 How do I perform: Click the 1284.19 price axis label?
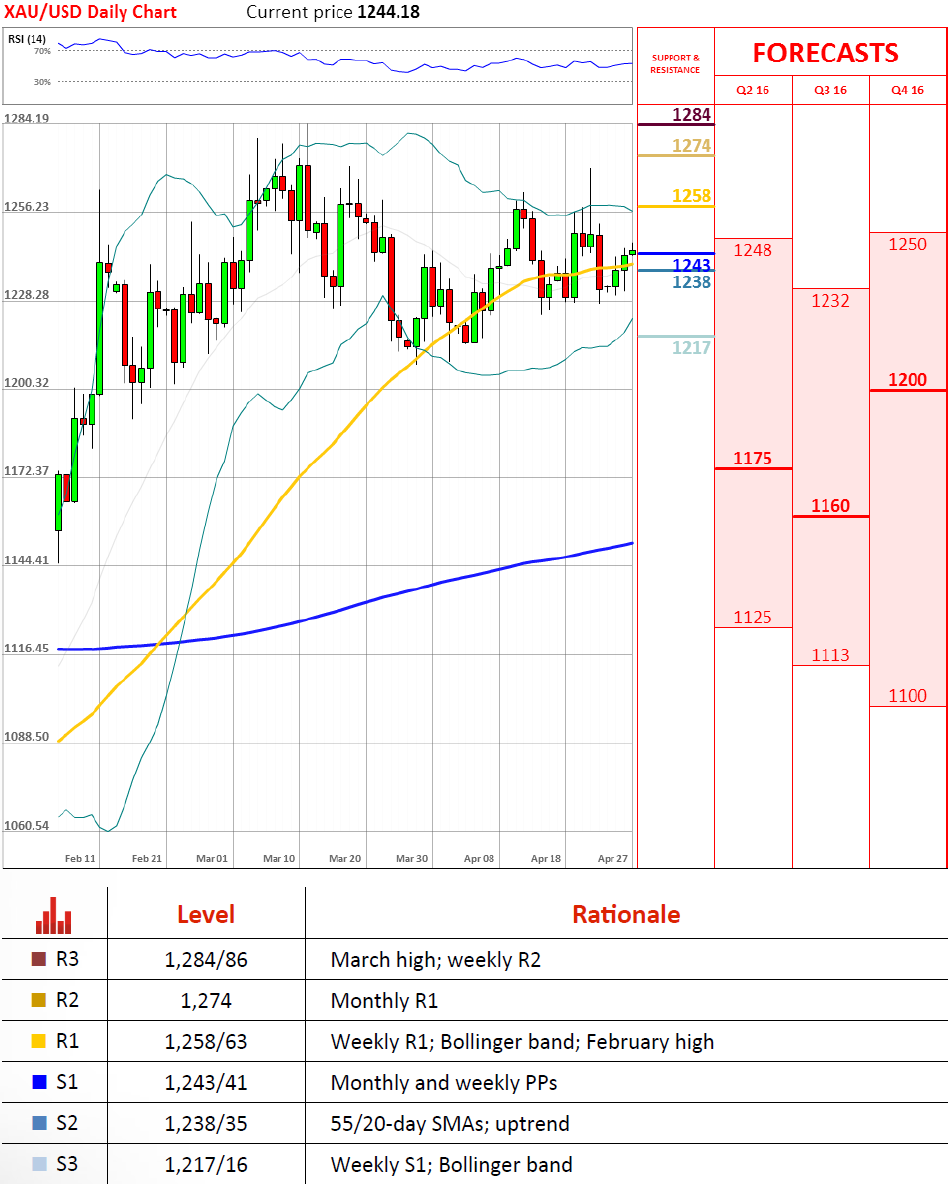click(26, 119)
